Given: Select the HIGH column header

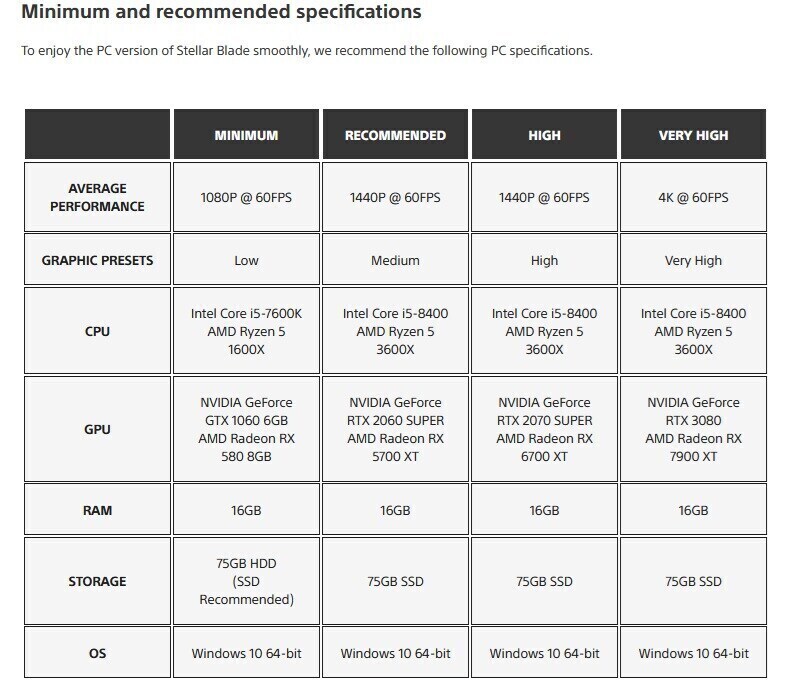Looking at the screenshot, I should [x=544, y=134].
